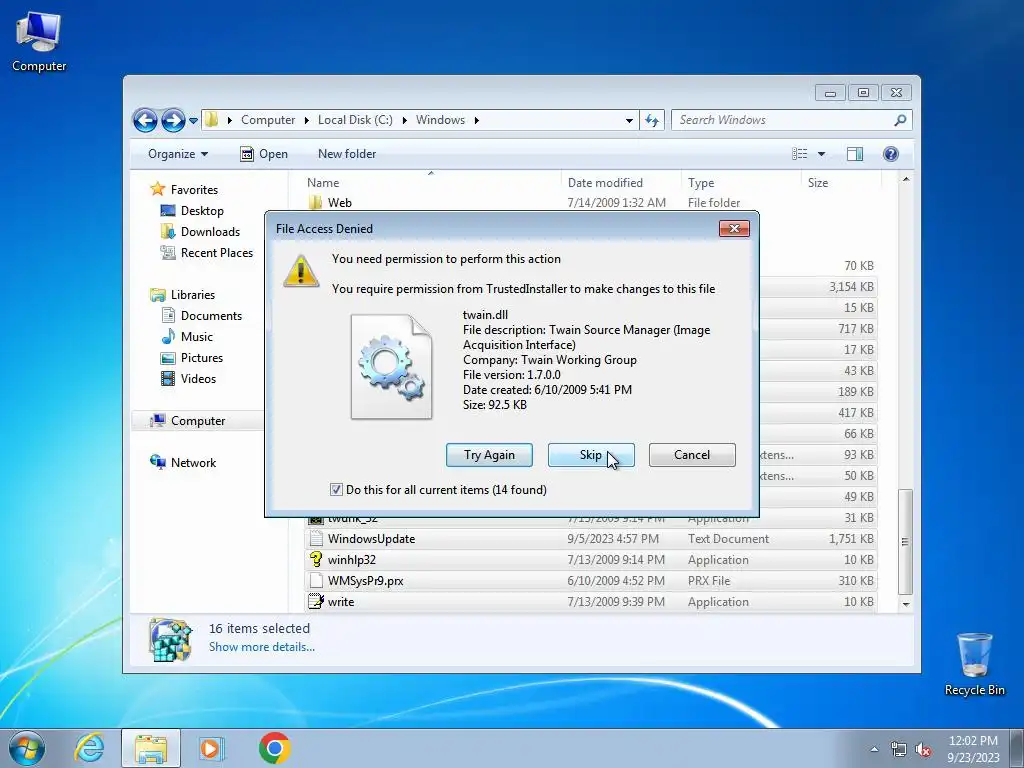Click New folder in the toolbar

(x=347, y=154)
